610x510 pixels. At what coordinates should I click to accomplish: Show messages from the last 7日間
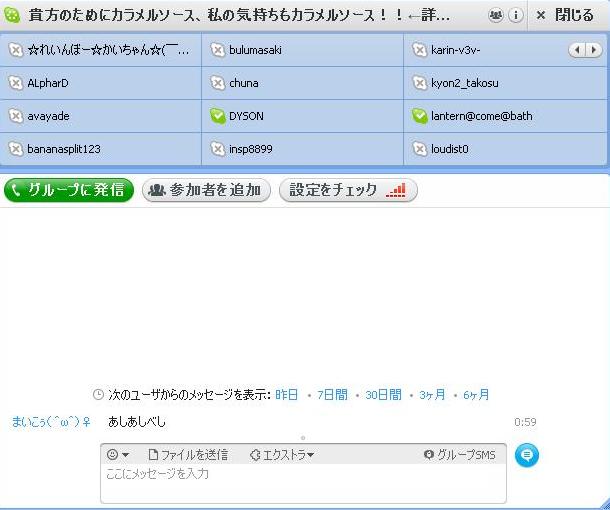pos(332,395)
